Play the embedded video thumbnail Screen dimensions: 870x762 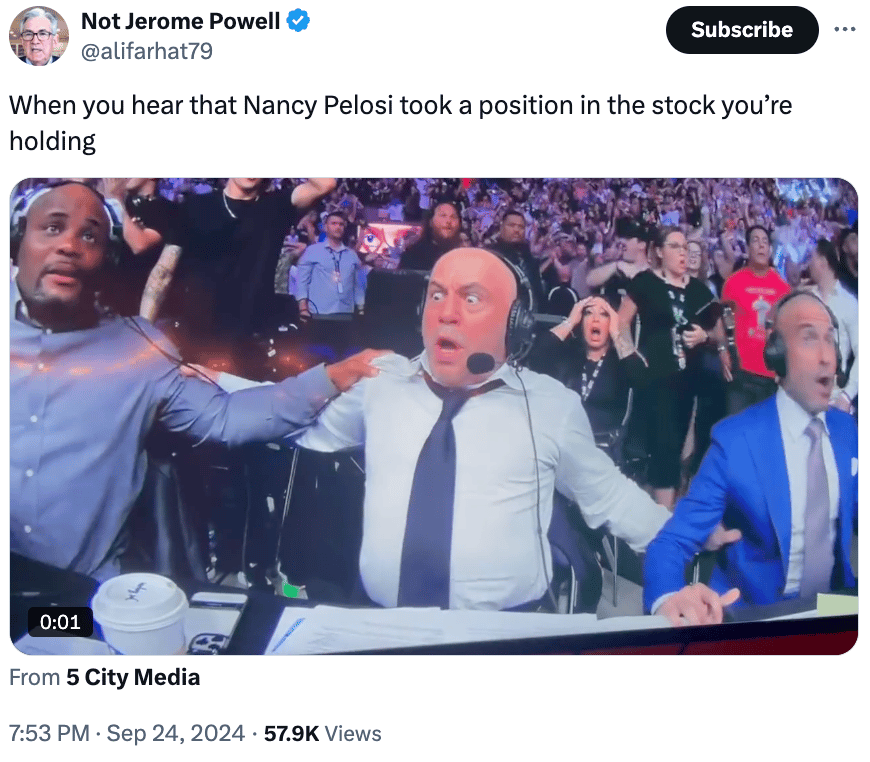click(434, 416)
